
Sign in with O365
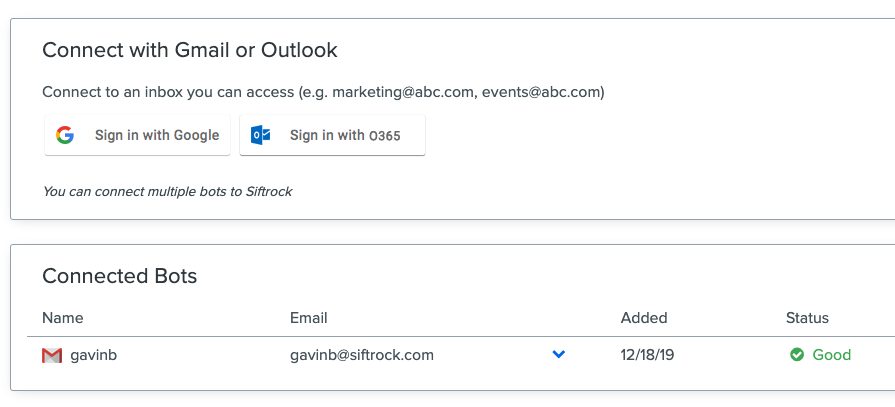[x=332, y=135]
